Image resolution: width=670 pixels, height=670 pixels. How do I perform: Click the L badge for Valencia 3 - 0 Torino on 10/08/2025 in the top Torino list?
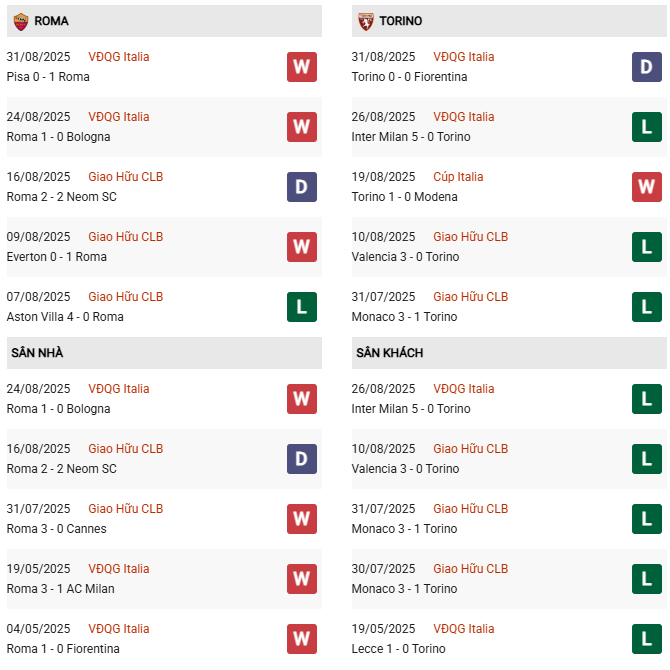coord(646,247)
